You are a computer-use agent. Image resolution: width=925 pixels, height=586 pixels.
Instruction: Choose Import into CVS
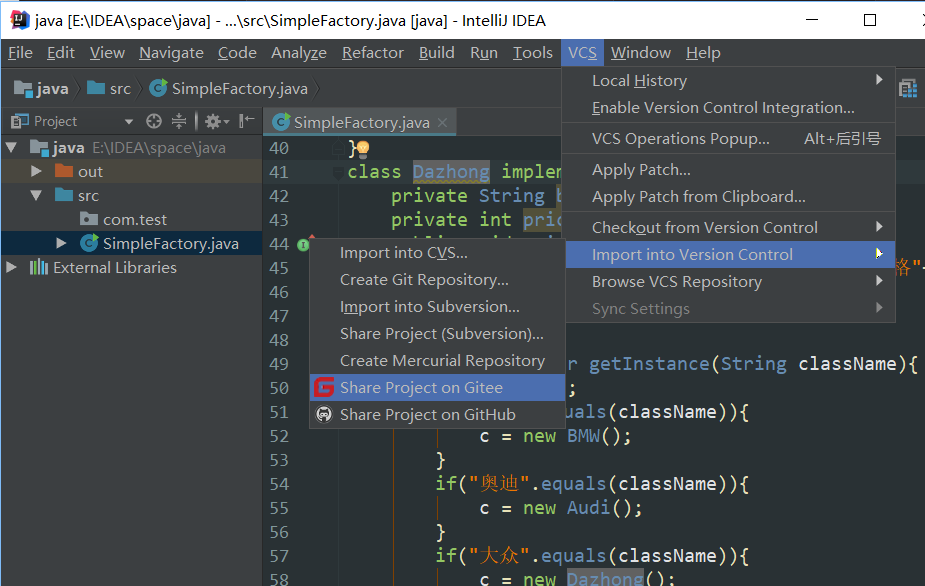[x=437, y=253]
